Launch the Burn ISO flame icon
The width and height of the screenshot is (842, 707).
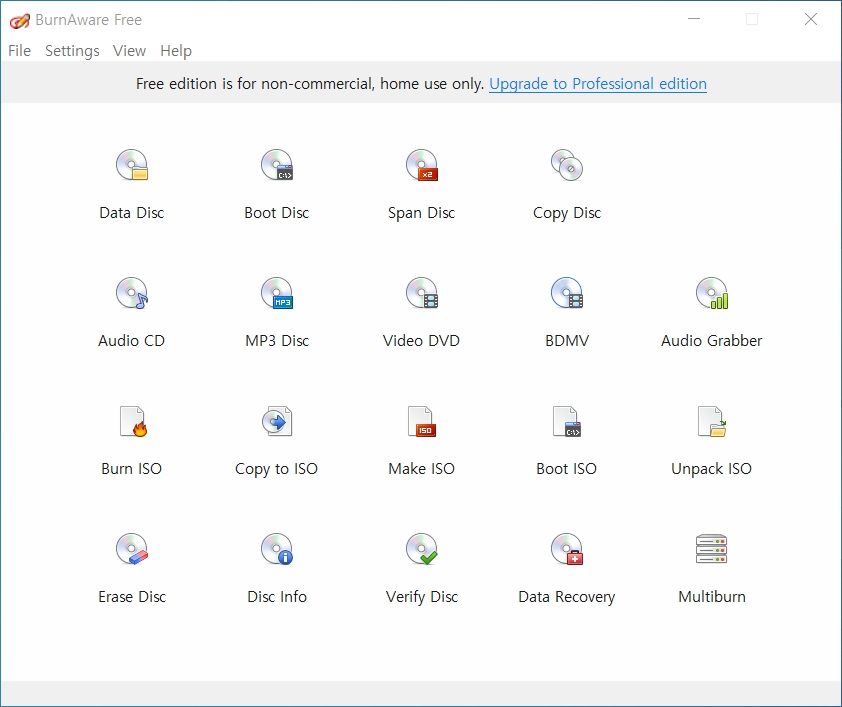pos(133,421)
